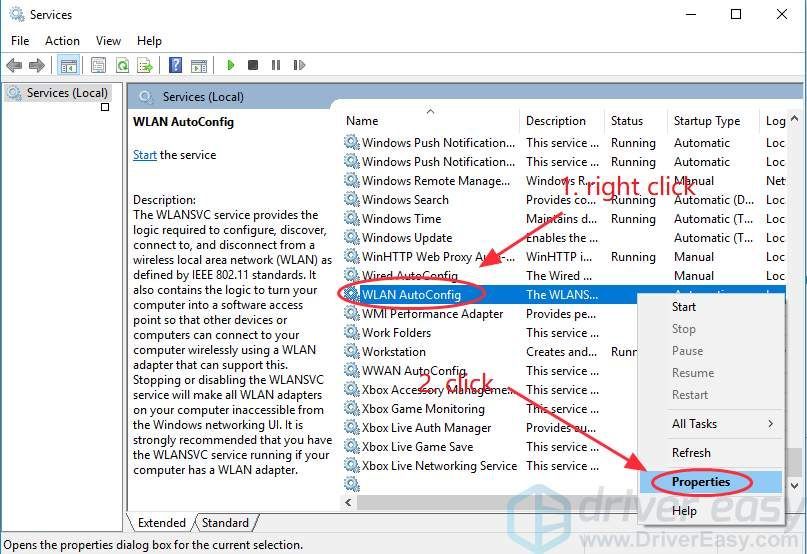Click the Export List toolbar icon
Screen dimensions: 807x554
(x=145, y=65)
